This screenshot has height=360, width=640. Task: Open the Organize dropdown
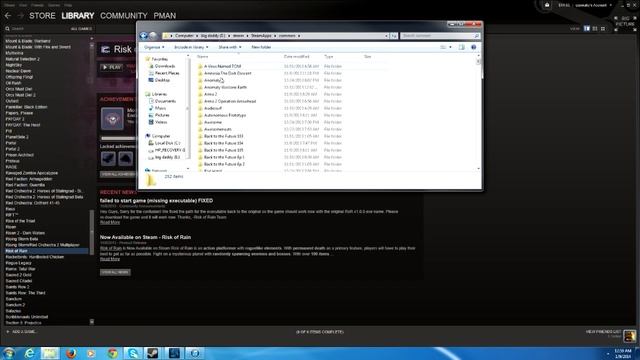click(154, 47)
